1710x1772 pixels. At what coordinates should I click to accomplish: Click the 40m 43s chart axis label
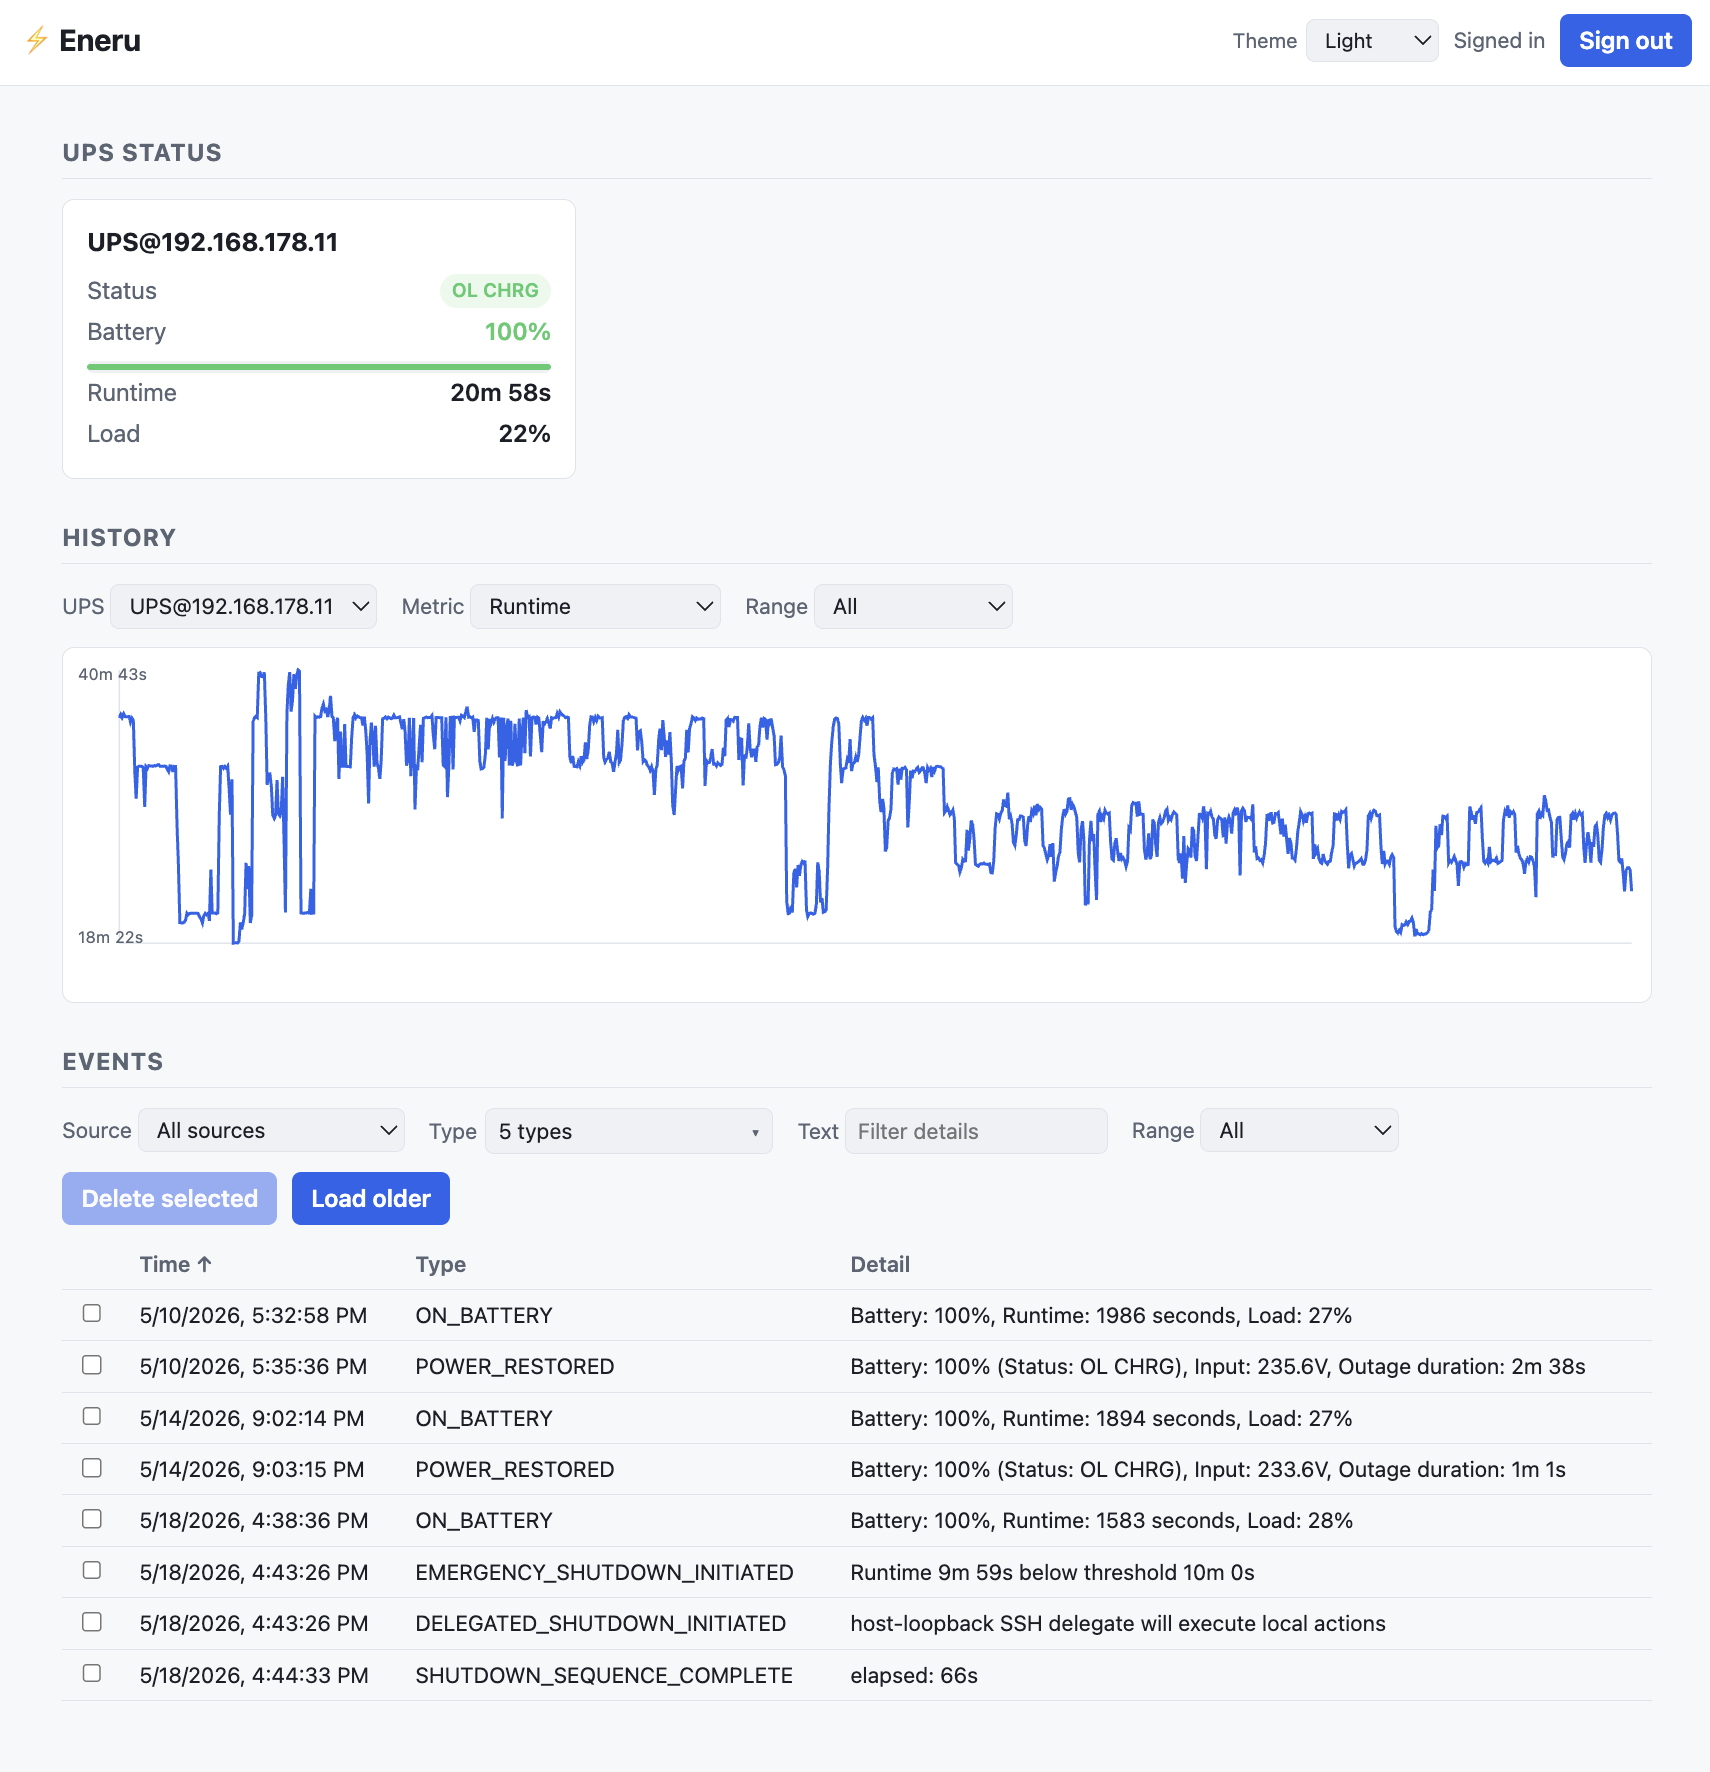[x=113, y=674]
